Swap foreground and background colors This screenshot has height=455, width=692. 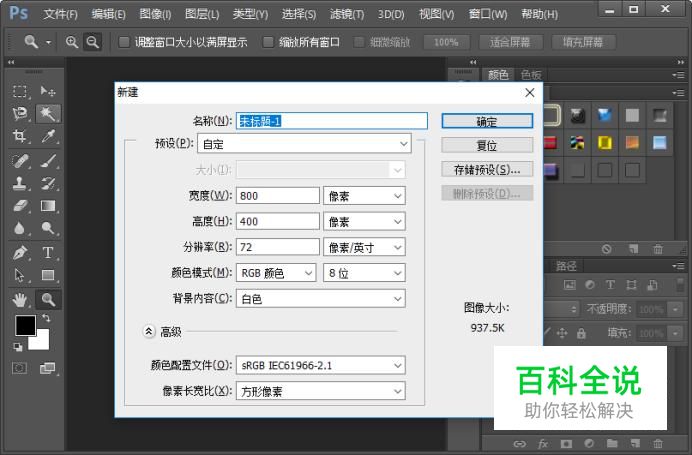tap(46, 318)
